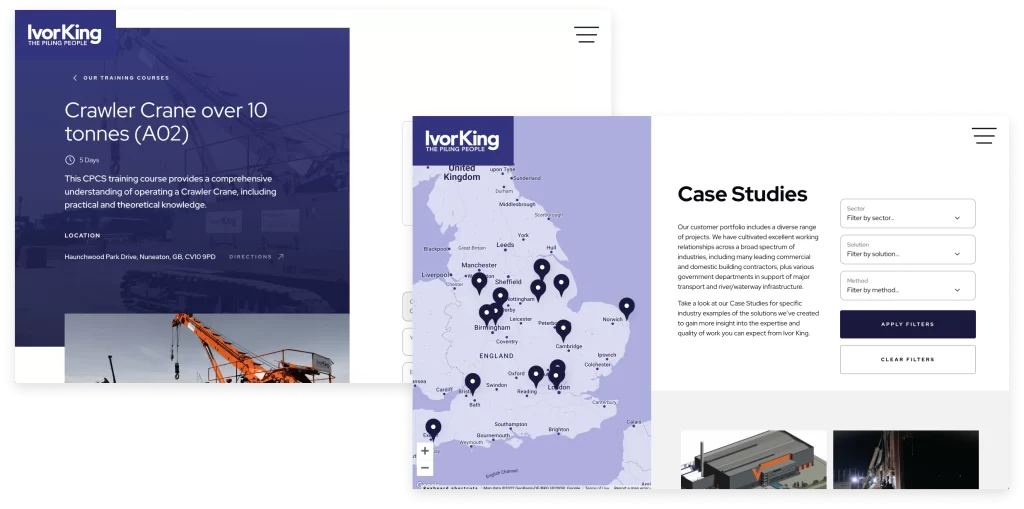Expand the Method filter dropdown

pyautogui.click(x=907, y=286)
